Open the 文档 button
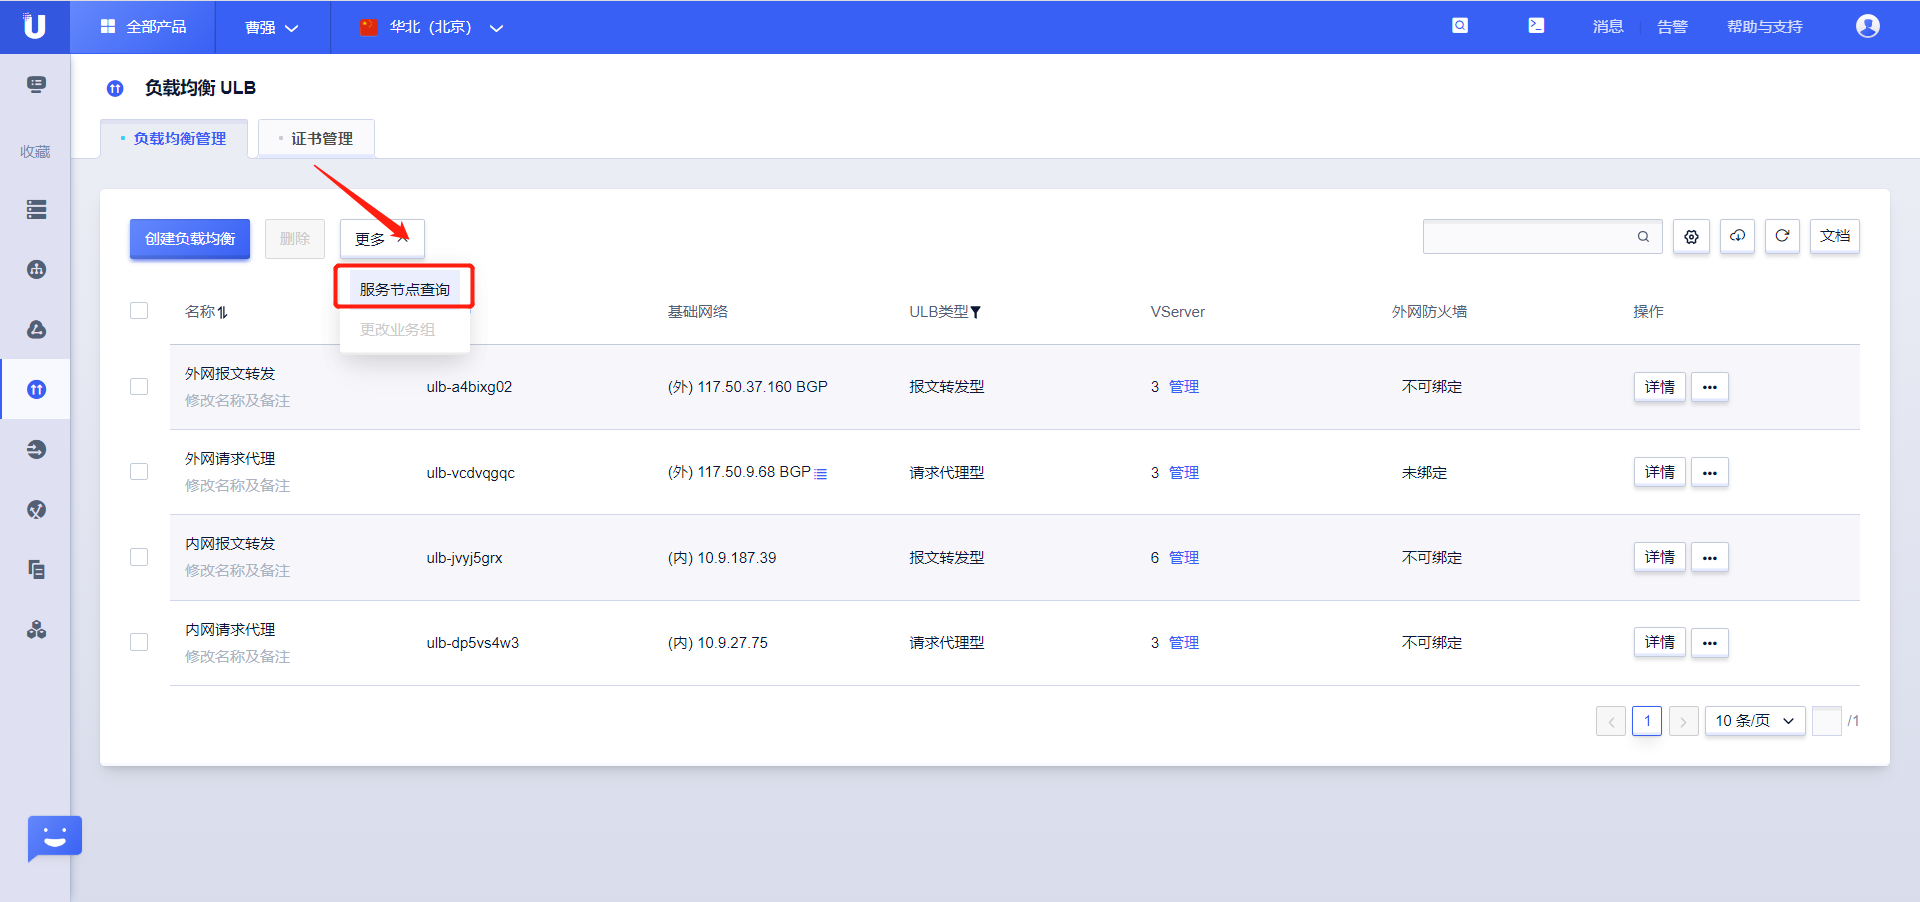The height and width of the screenshot is (902, 1920). coord(1835,236)
